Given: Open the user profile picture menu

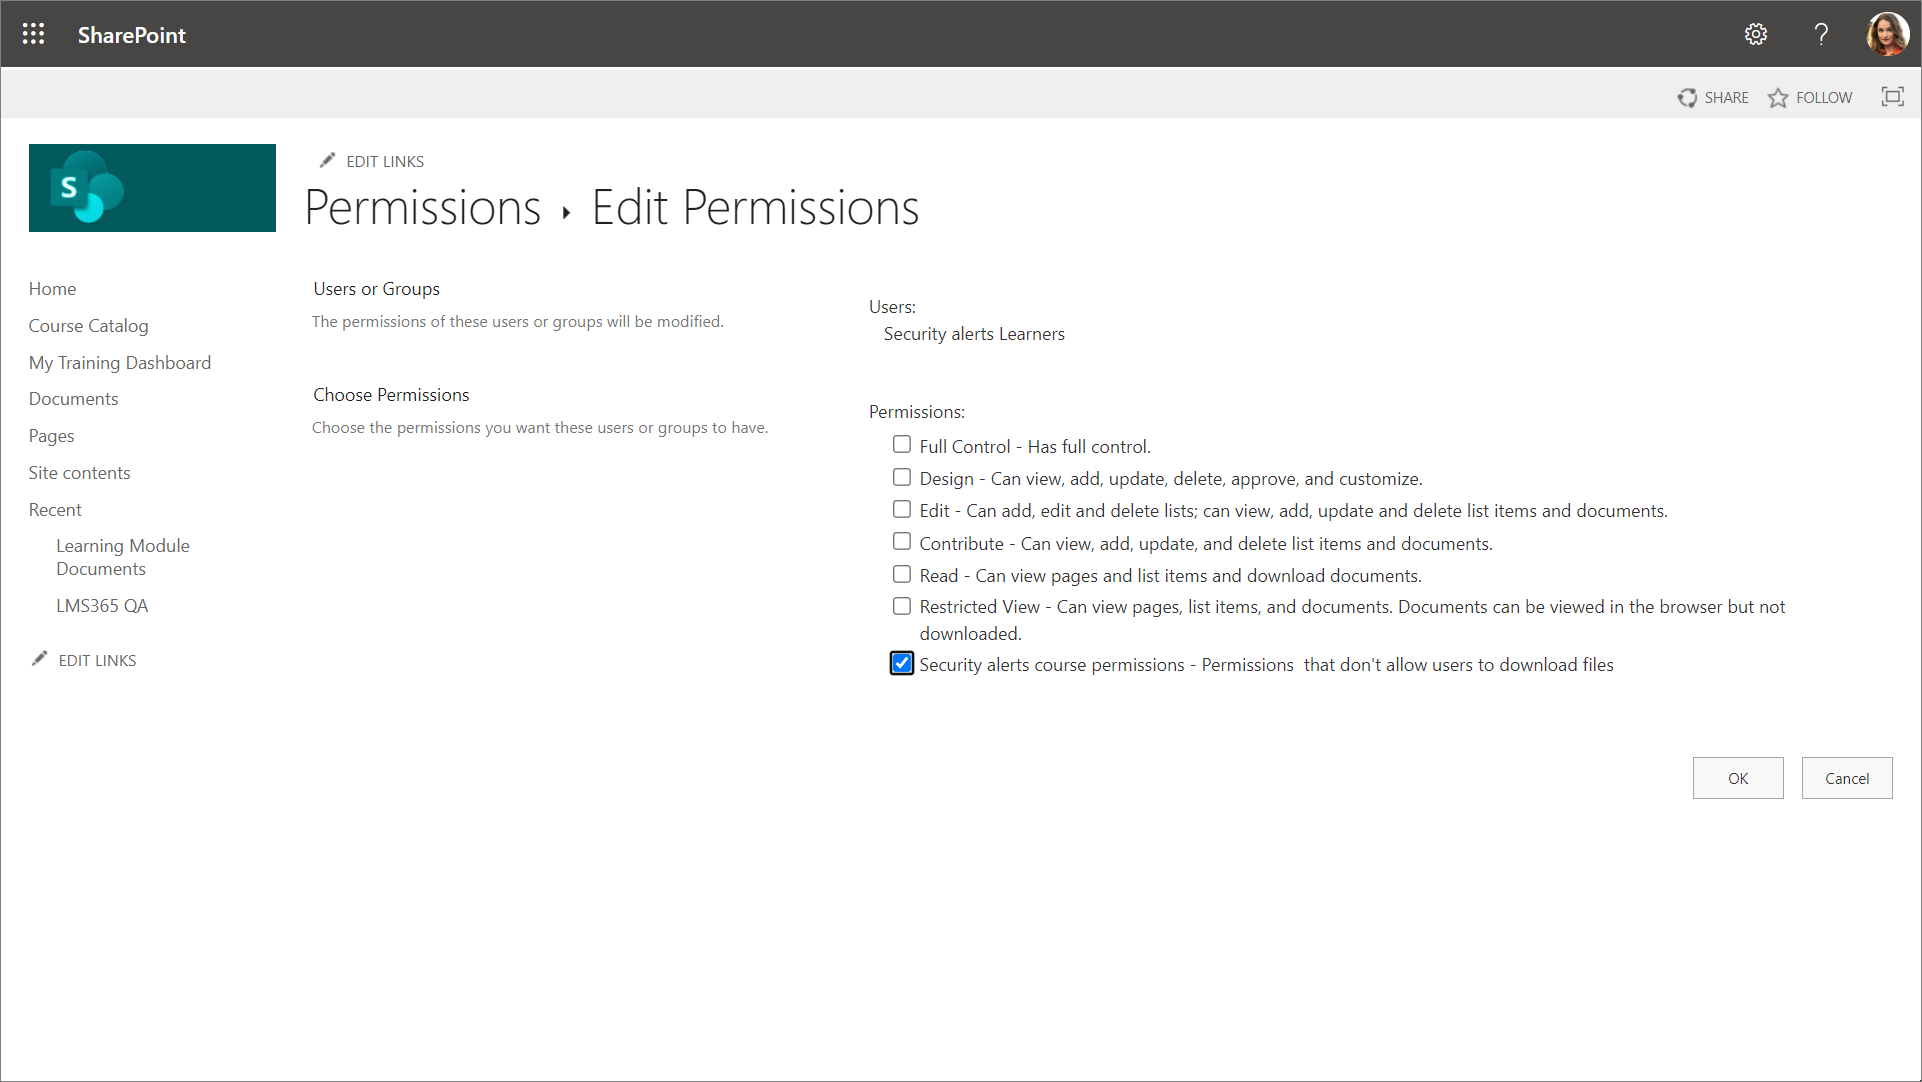Looking at the screenshot, I should (x=1887, y=34).
